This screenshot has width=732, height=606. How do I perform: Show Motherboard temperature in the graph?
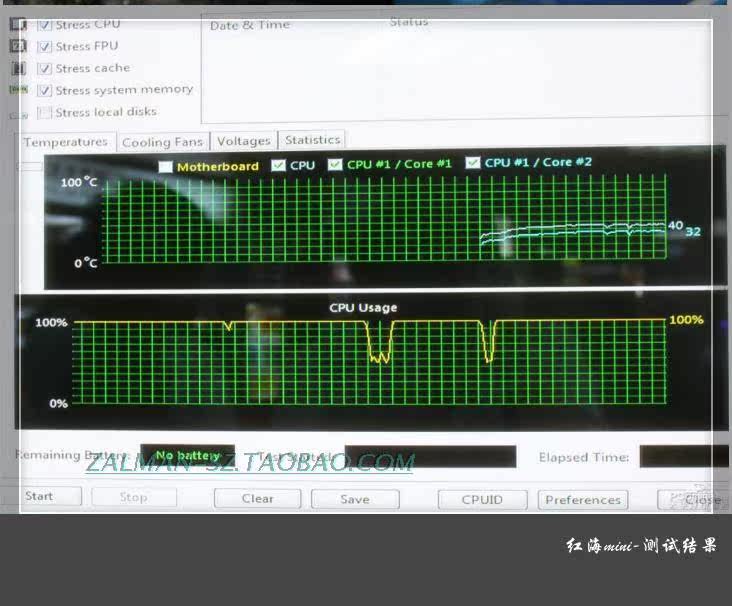pos(166,167)
